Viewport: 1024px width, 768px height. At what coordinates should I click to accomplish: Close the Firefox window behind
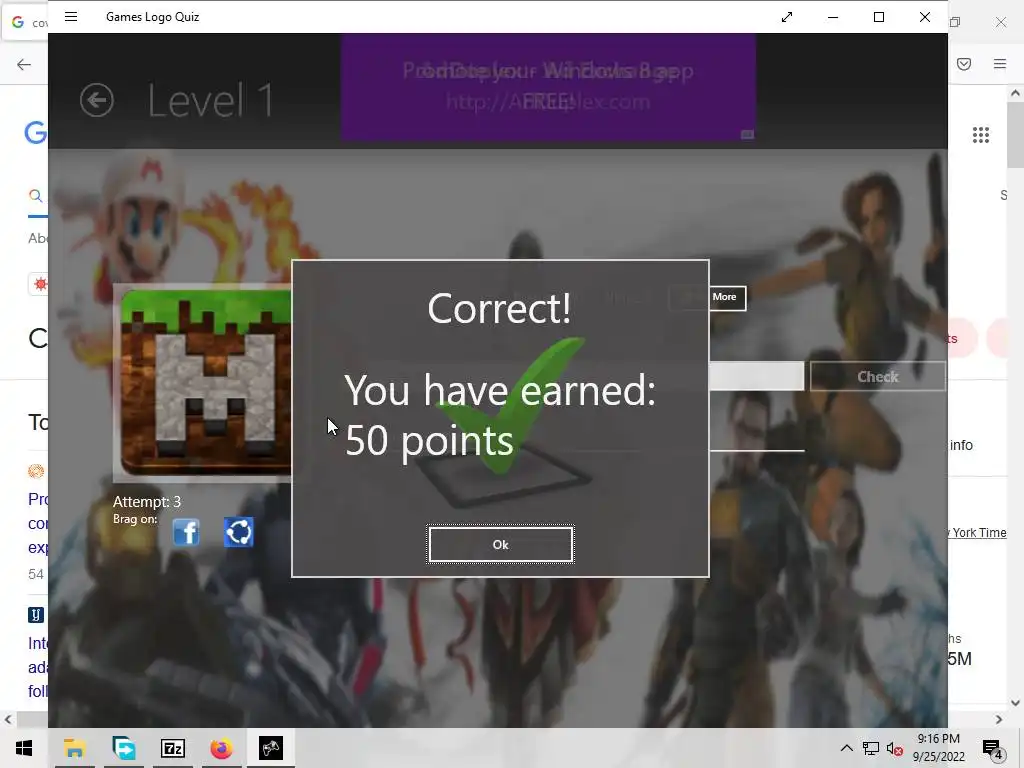coord(1001,22)
